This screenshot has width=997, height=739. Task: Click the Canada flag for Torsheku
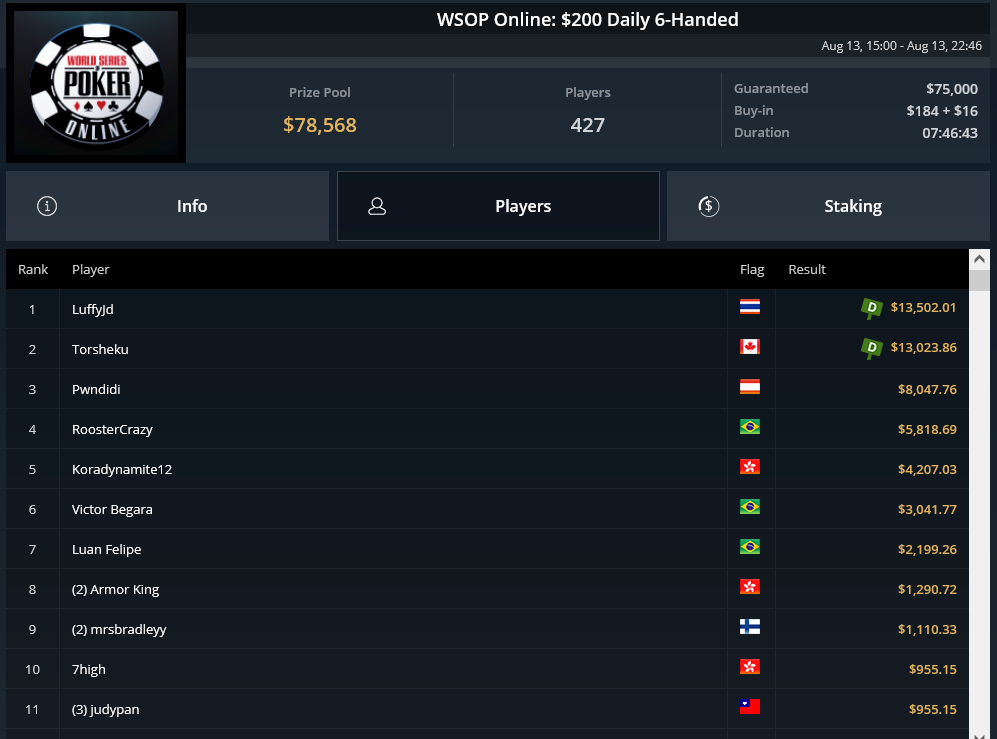click(750, 347)
